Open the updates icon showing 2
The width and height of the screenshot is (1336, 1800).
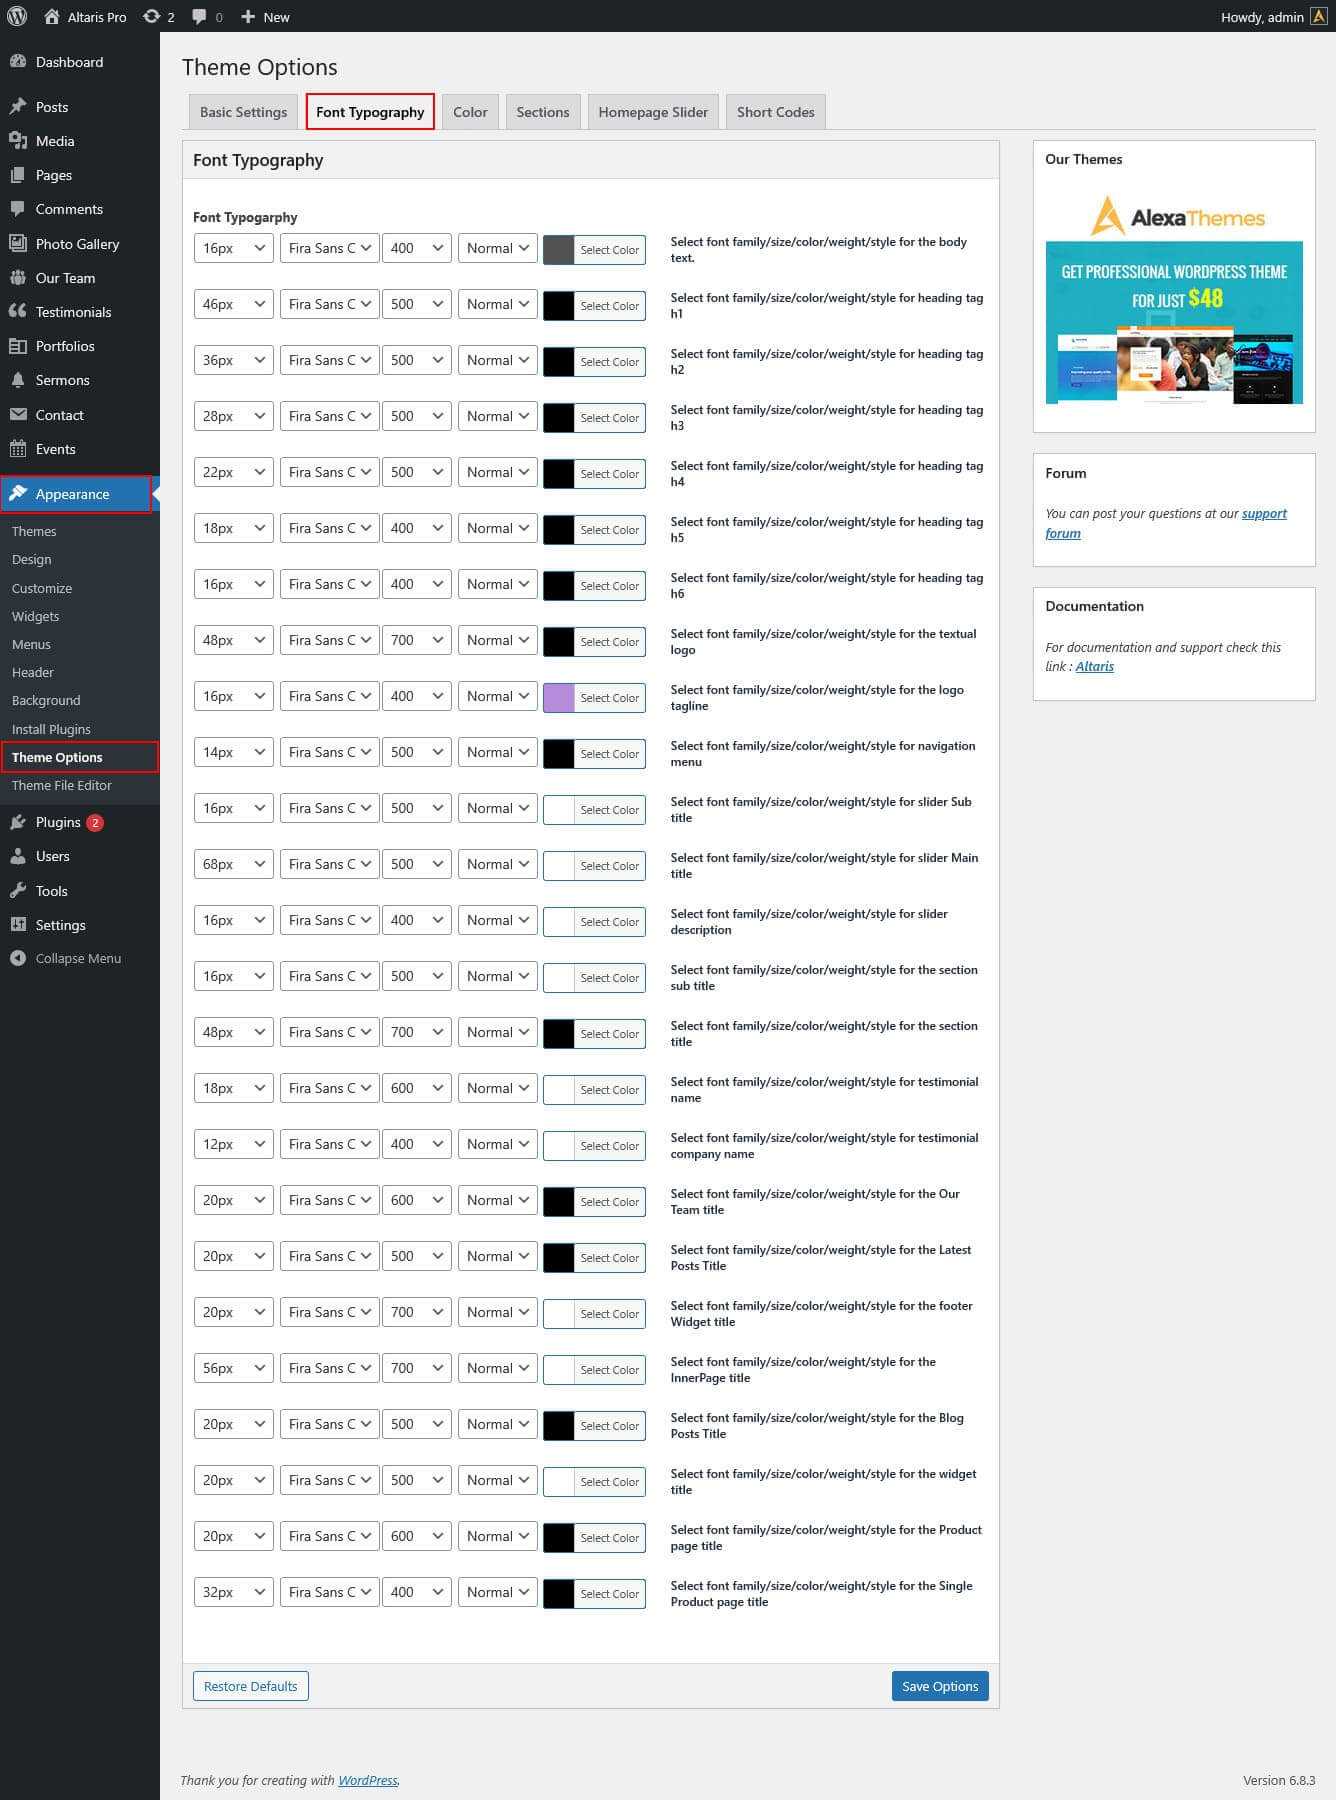click(x=152, y=16)
